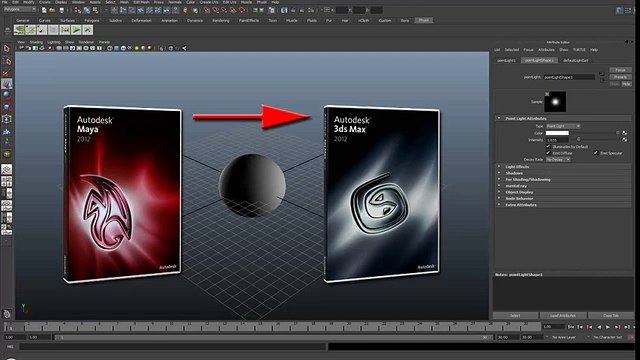This screenshot has height=360, width=640.
Task: Click the MEL command line field
Action: click(173, 347)
